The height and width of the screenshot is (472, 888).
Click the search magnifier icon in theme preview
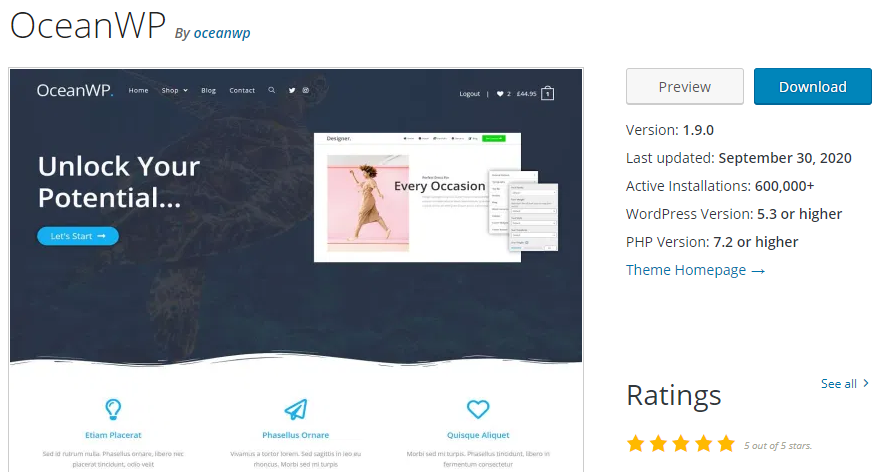272,90
